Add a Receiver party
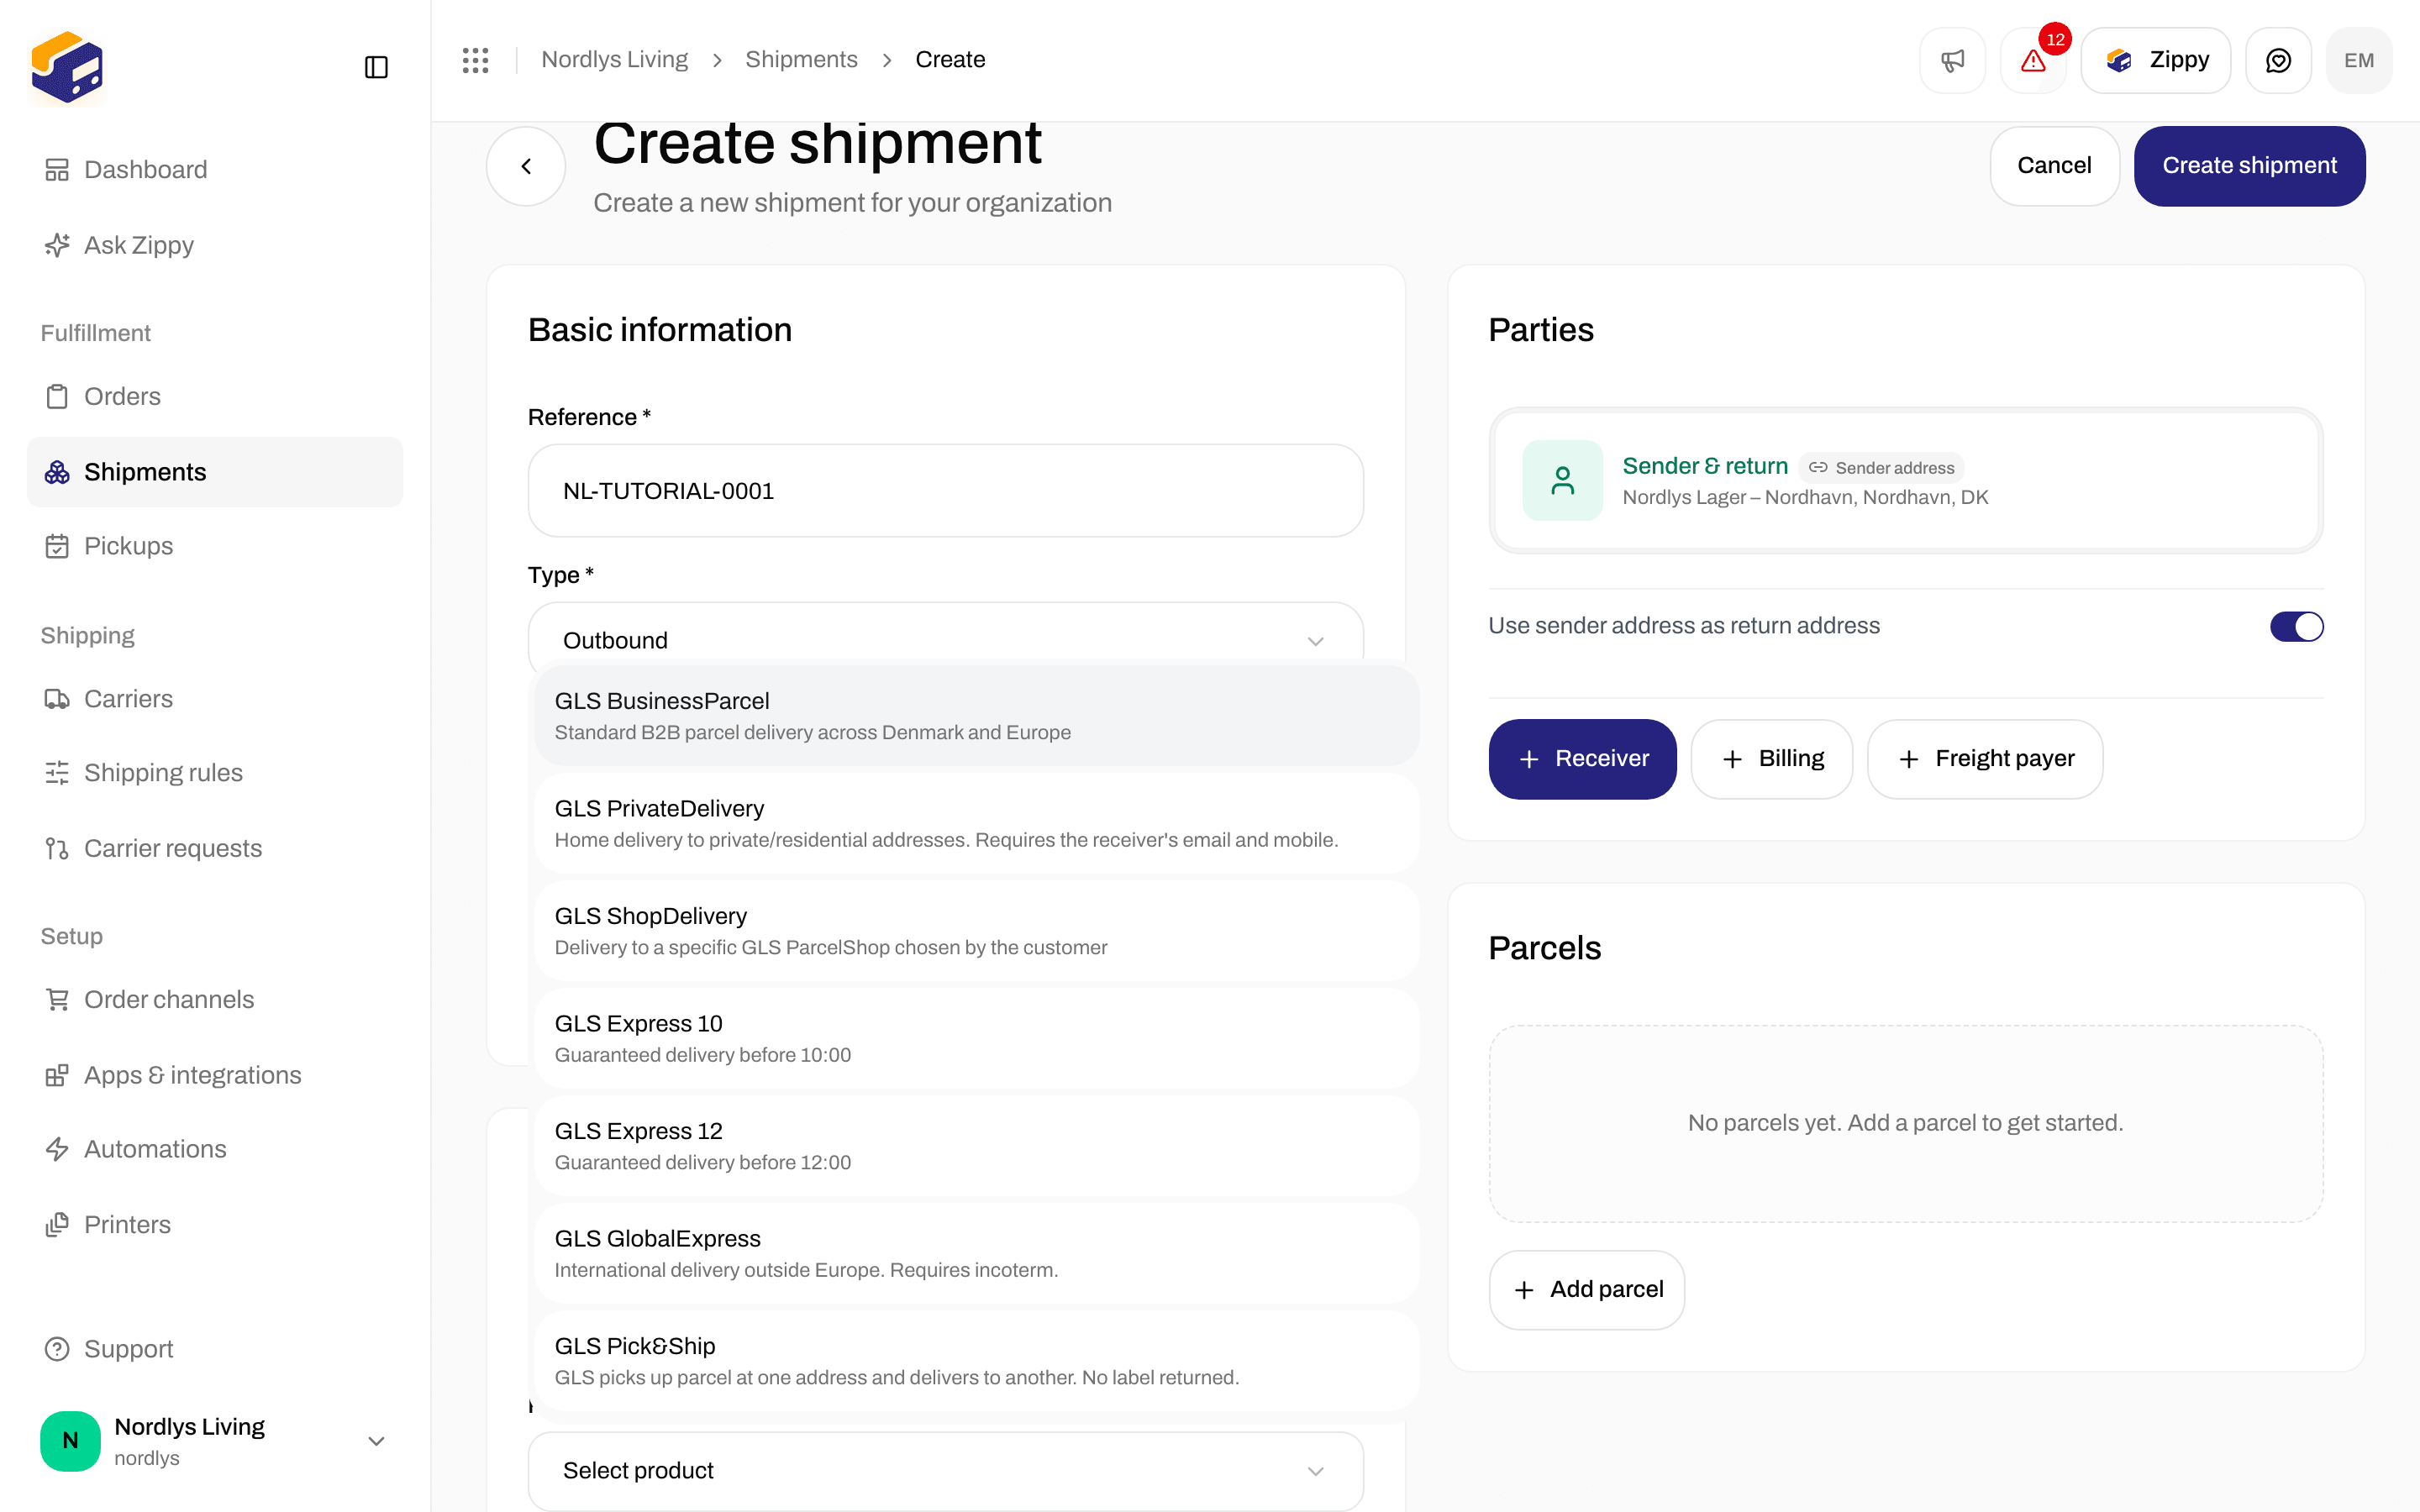Screen dimensions: 2420x1512 coord(1582,759)
